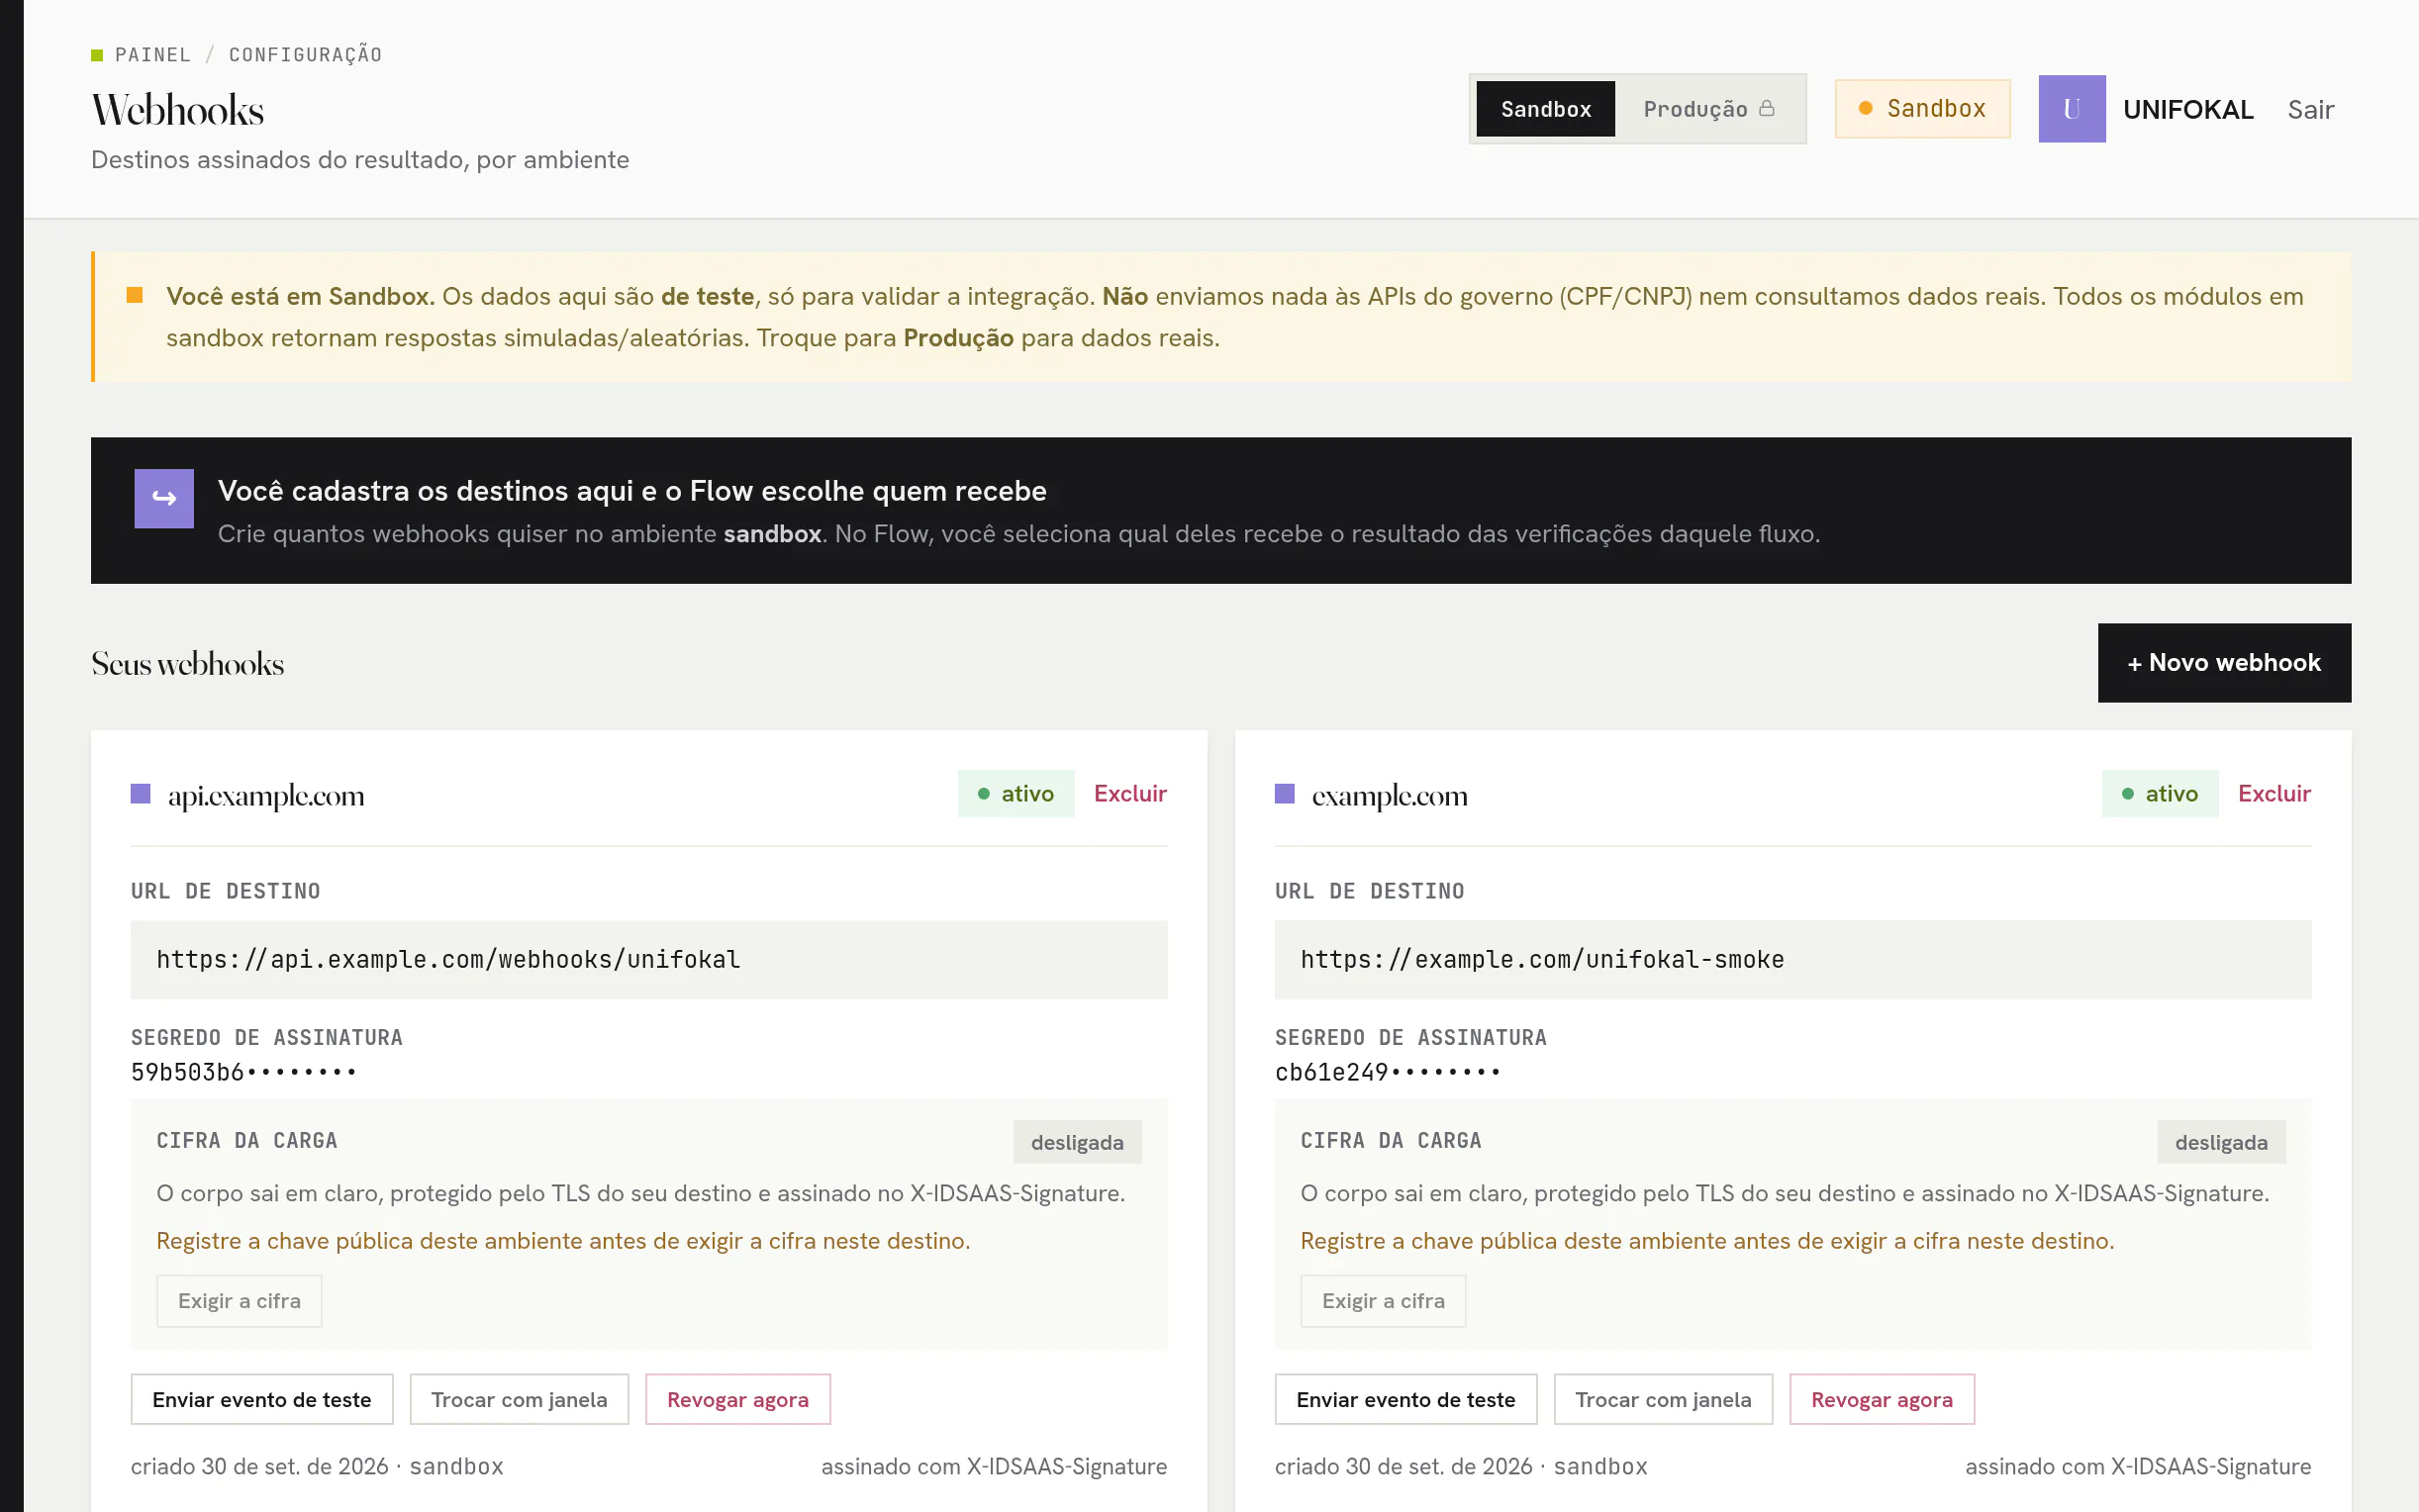
Task: Click purple square icon beside example.com title
Action: (x=1285, y=794)
